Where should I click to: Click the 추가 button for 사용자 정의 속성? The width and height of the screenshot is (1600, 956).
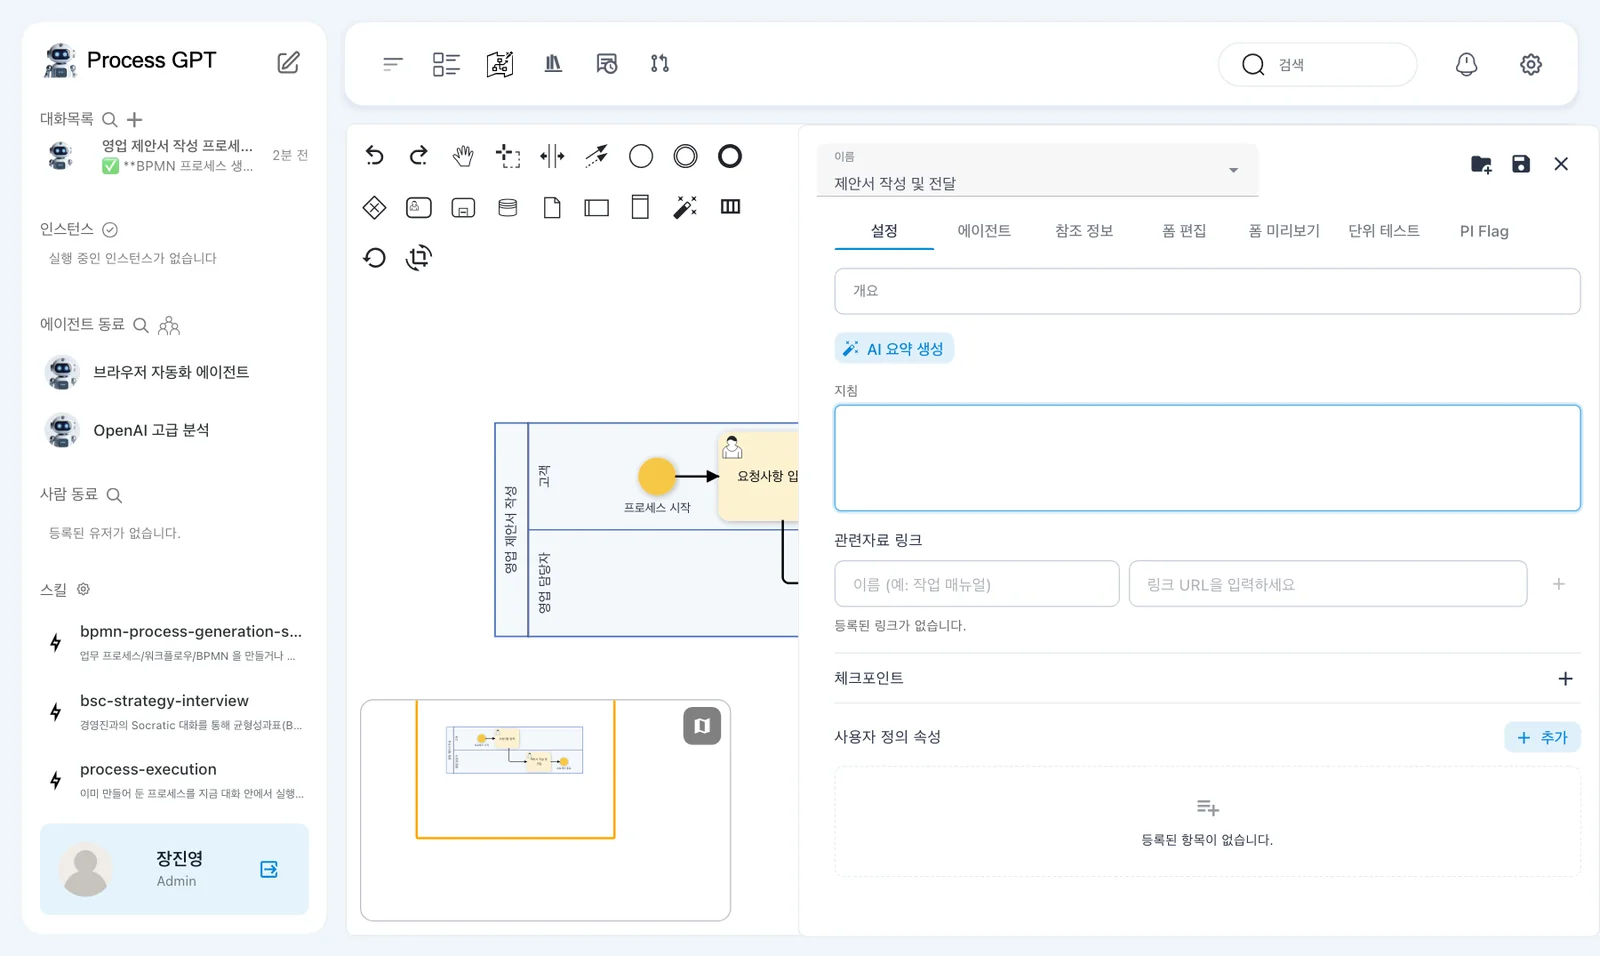click(x=1542, y=737)
